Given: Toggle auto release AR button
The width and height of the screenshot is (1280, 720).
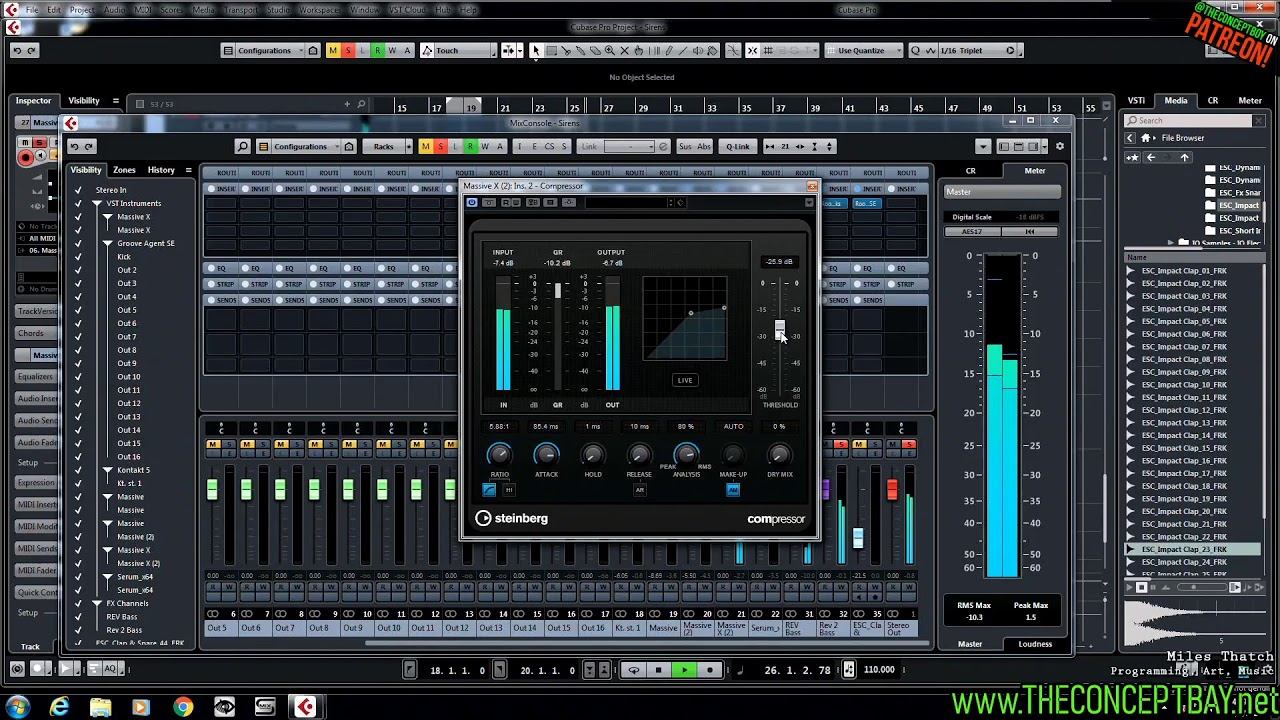Looking at the screenshot, I should point(640,490).
